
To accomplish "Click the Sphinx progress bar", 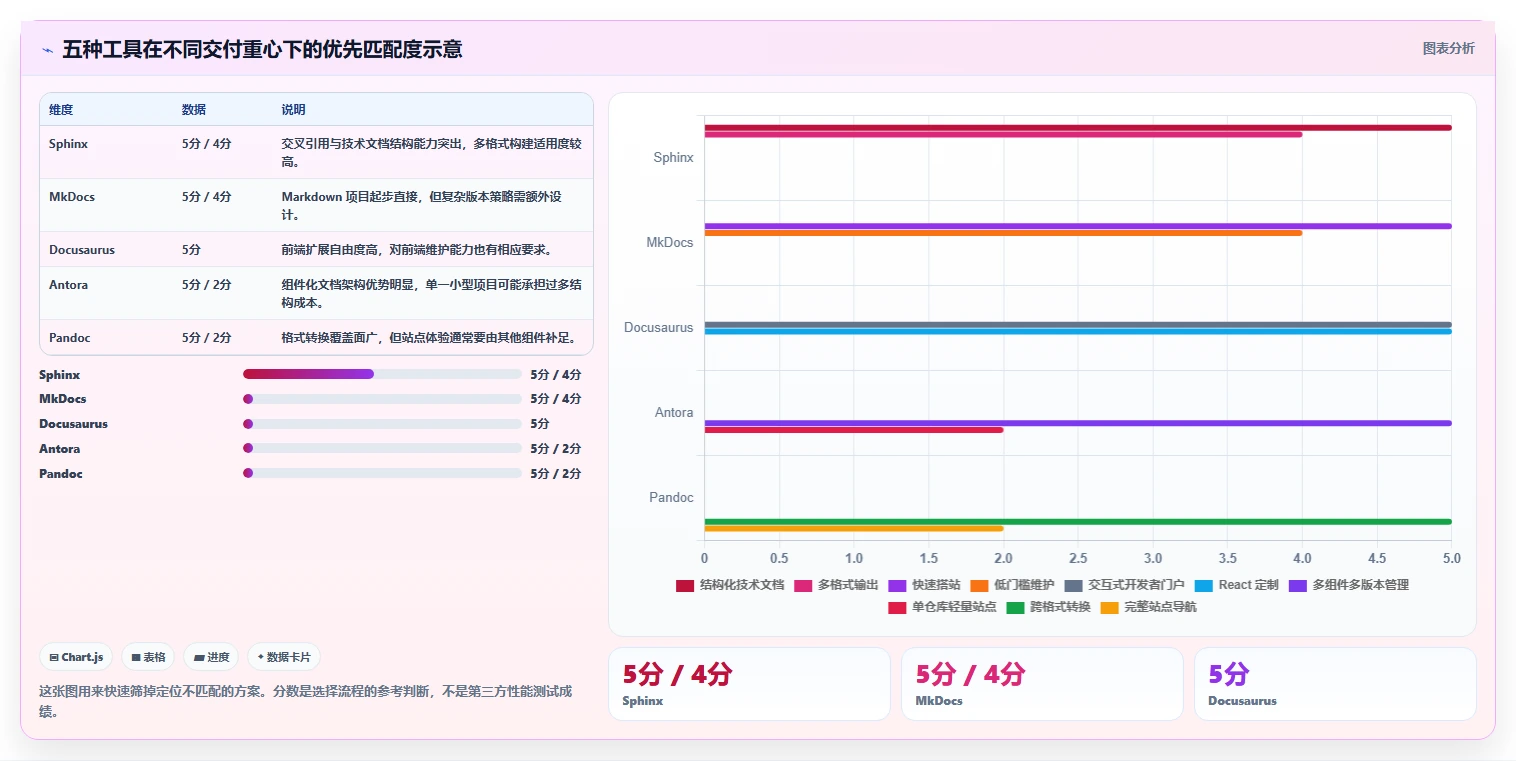I will [x=382, y=374].
